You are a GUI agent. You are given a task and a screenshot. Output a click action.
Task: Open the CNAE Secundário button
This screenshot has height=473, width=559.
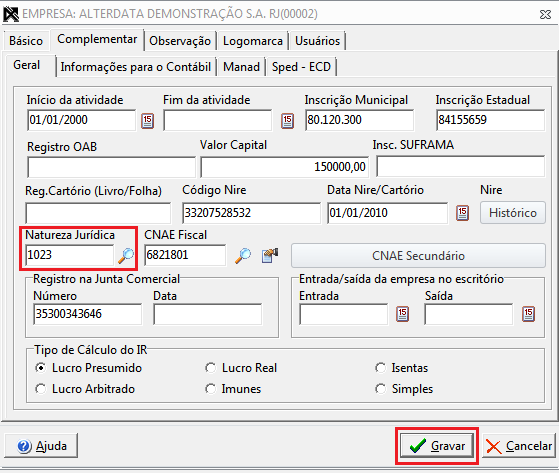click(x=418, y=256)
